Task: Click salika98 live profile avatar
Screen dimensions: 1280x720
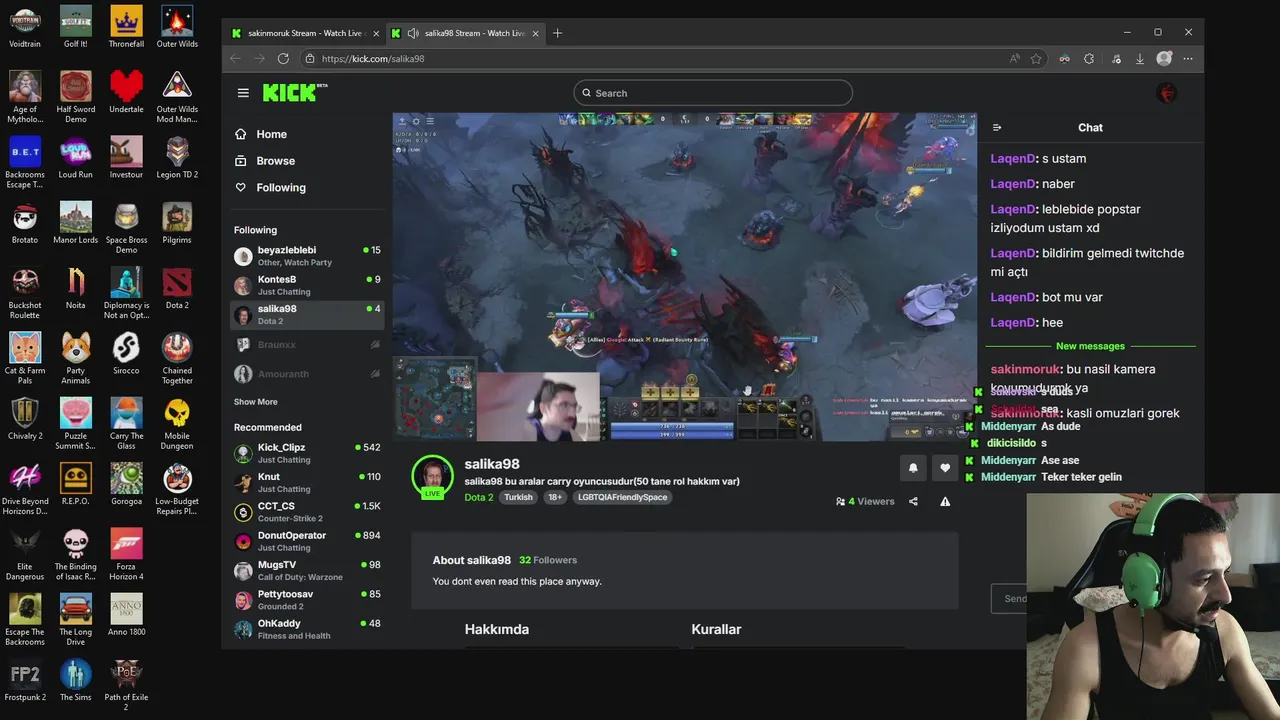Action: click(x=433, y=476)
